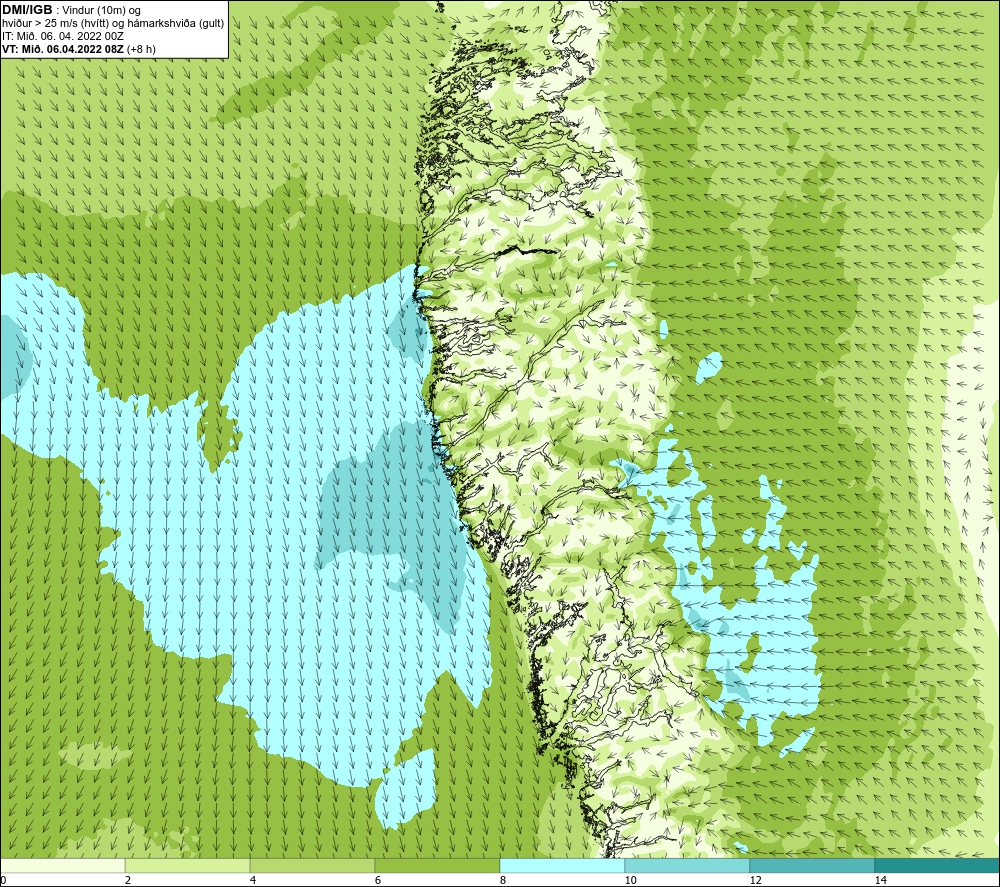Click legend scale label '6'
Image resolution: width=1000 pixels, height=887 pixels.
coord(378,881)
